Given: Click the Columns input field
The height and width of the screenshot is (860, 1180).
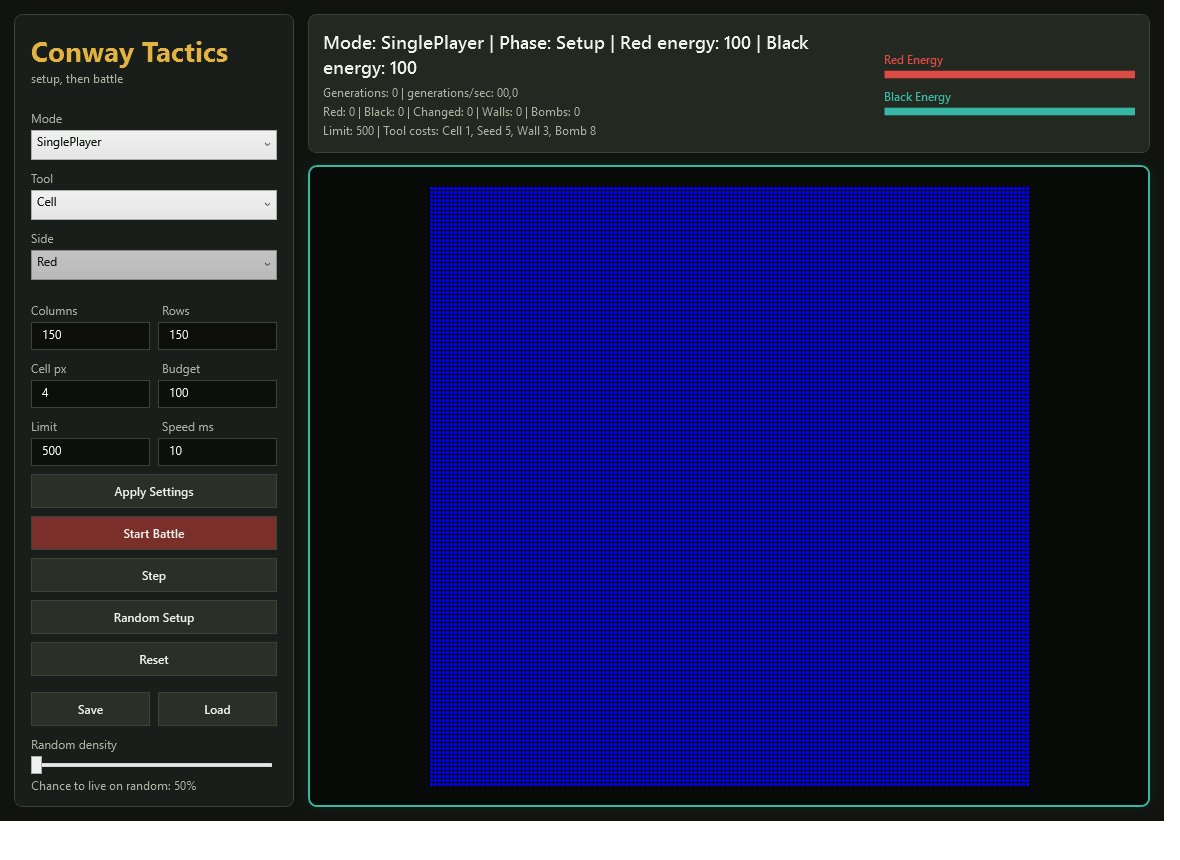Looking at the screenshot, I should [x=90, y=336].
